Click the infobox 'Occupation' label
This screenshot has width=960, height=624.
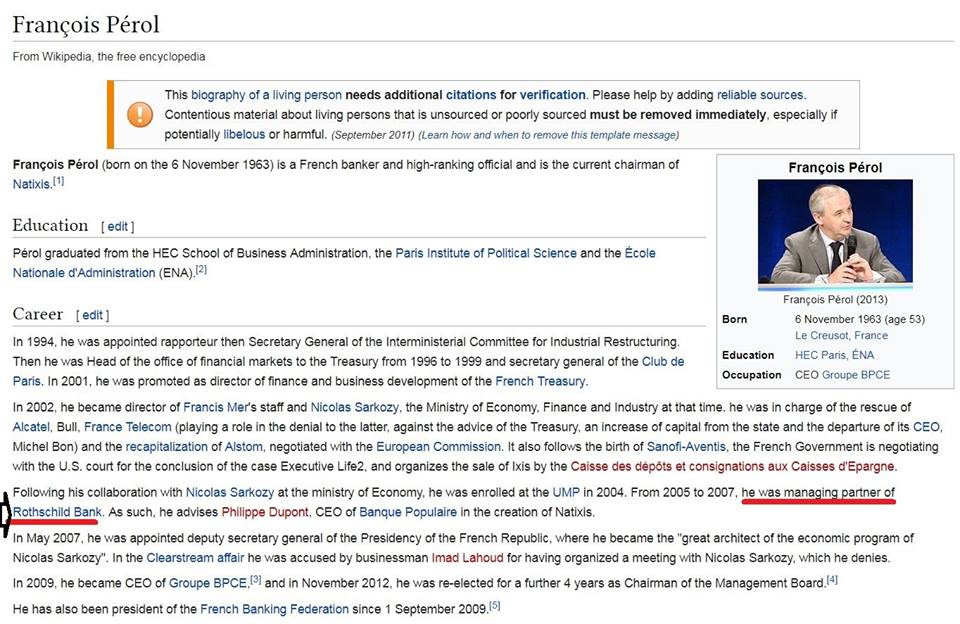click(751, 375)
